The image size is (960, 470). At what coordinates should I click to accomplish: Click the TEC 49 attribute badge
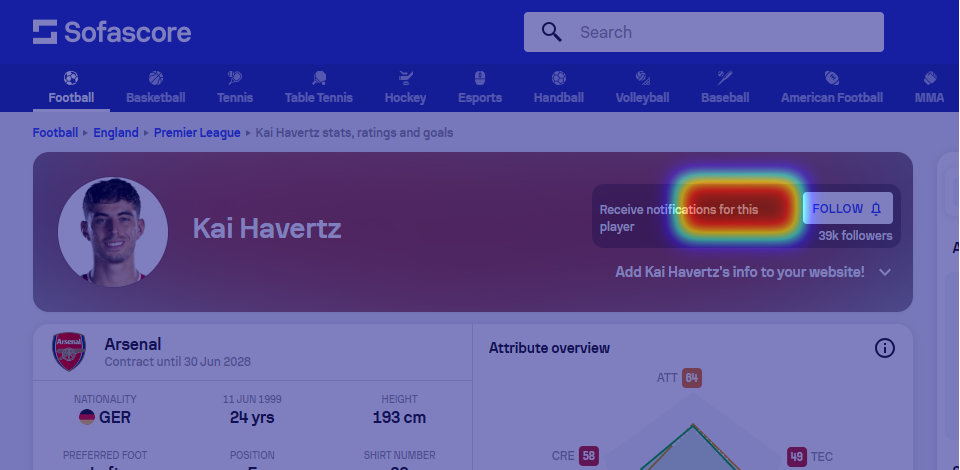pyautogui.click(x=797, y=457)
